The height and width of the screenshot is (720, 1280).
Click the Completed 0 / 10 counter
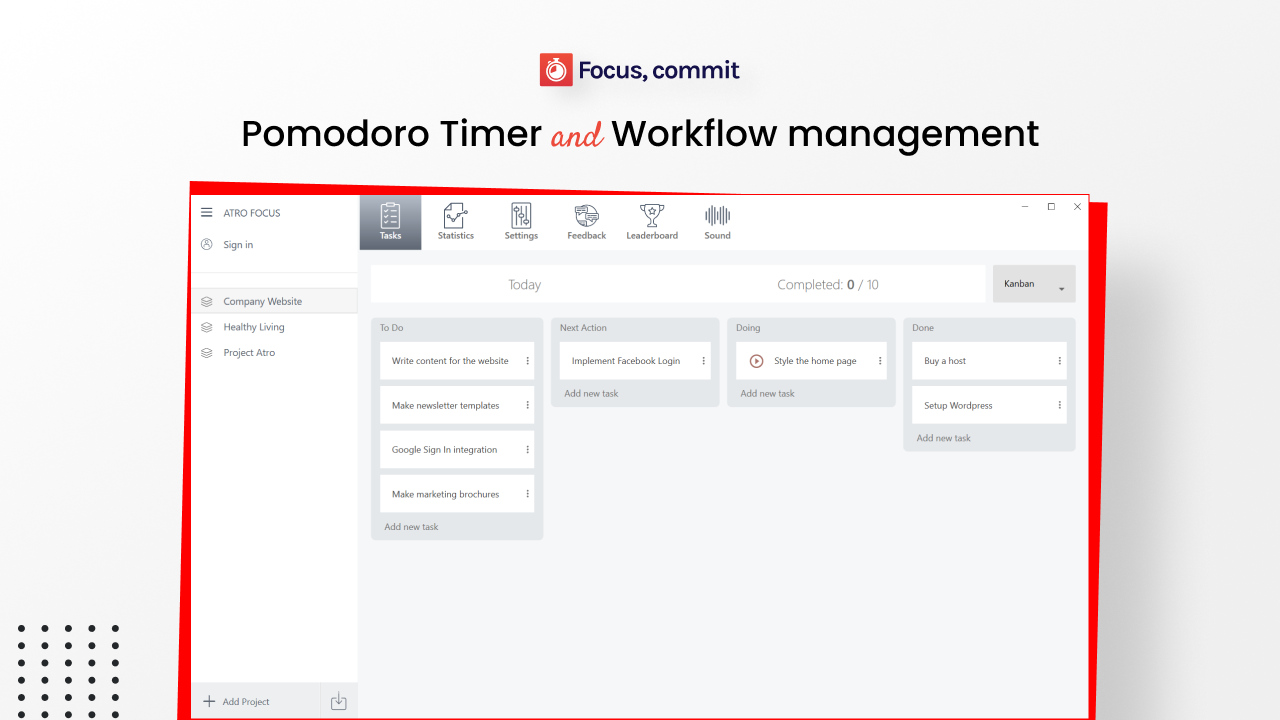(x=828, y=285)
